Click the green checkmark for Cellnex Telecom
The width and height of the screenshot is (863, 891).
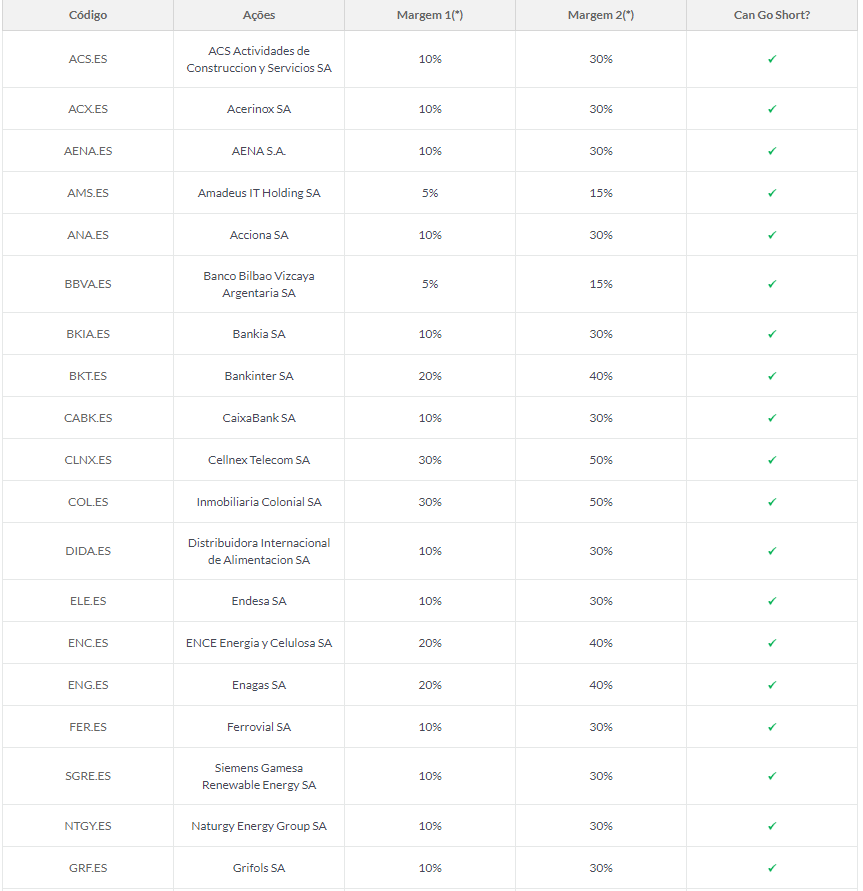click(772, 460)
